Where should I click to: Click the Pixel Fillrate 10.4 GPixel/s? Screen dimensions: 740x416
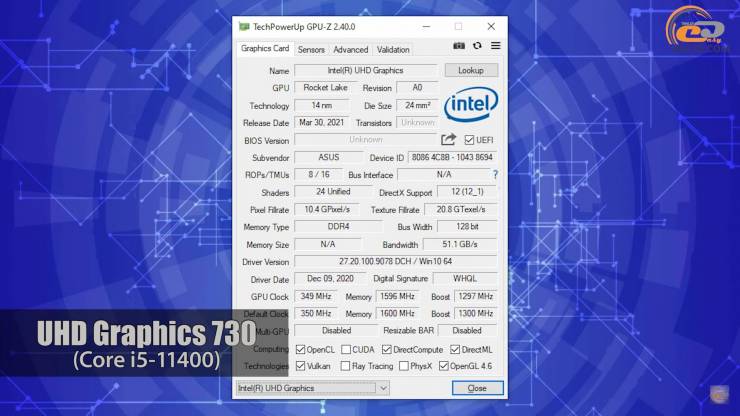(x=327, y=209)
